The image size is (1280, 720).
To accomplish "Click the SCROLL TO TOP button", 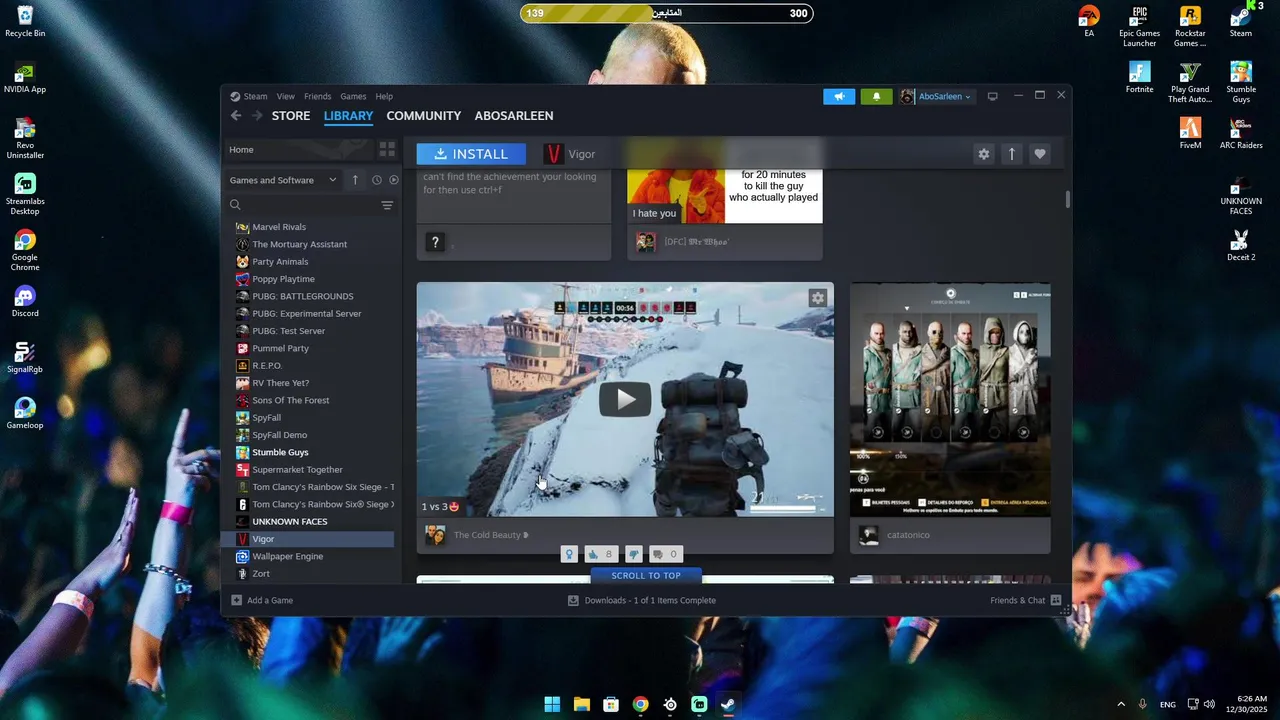I will click(x=646, y=576).
